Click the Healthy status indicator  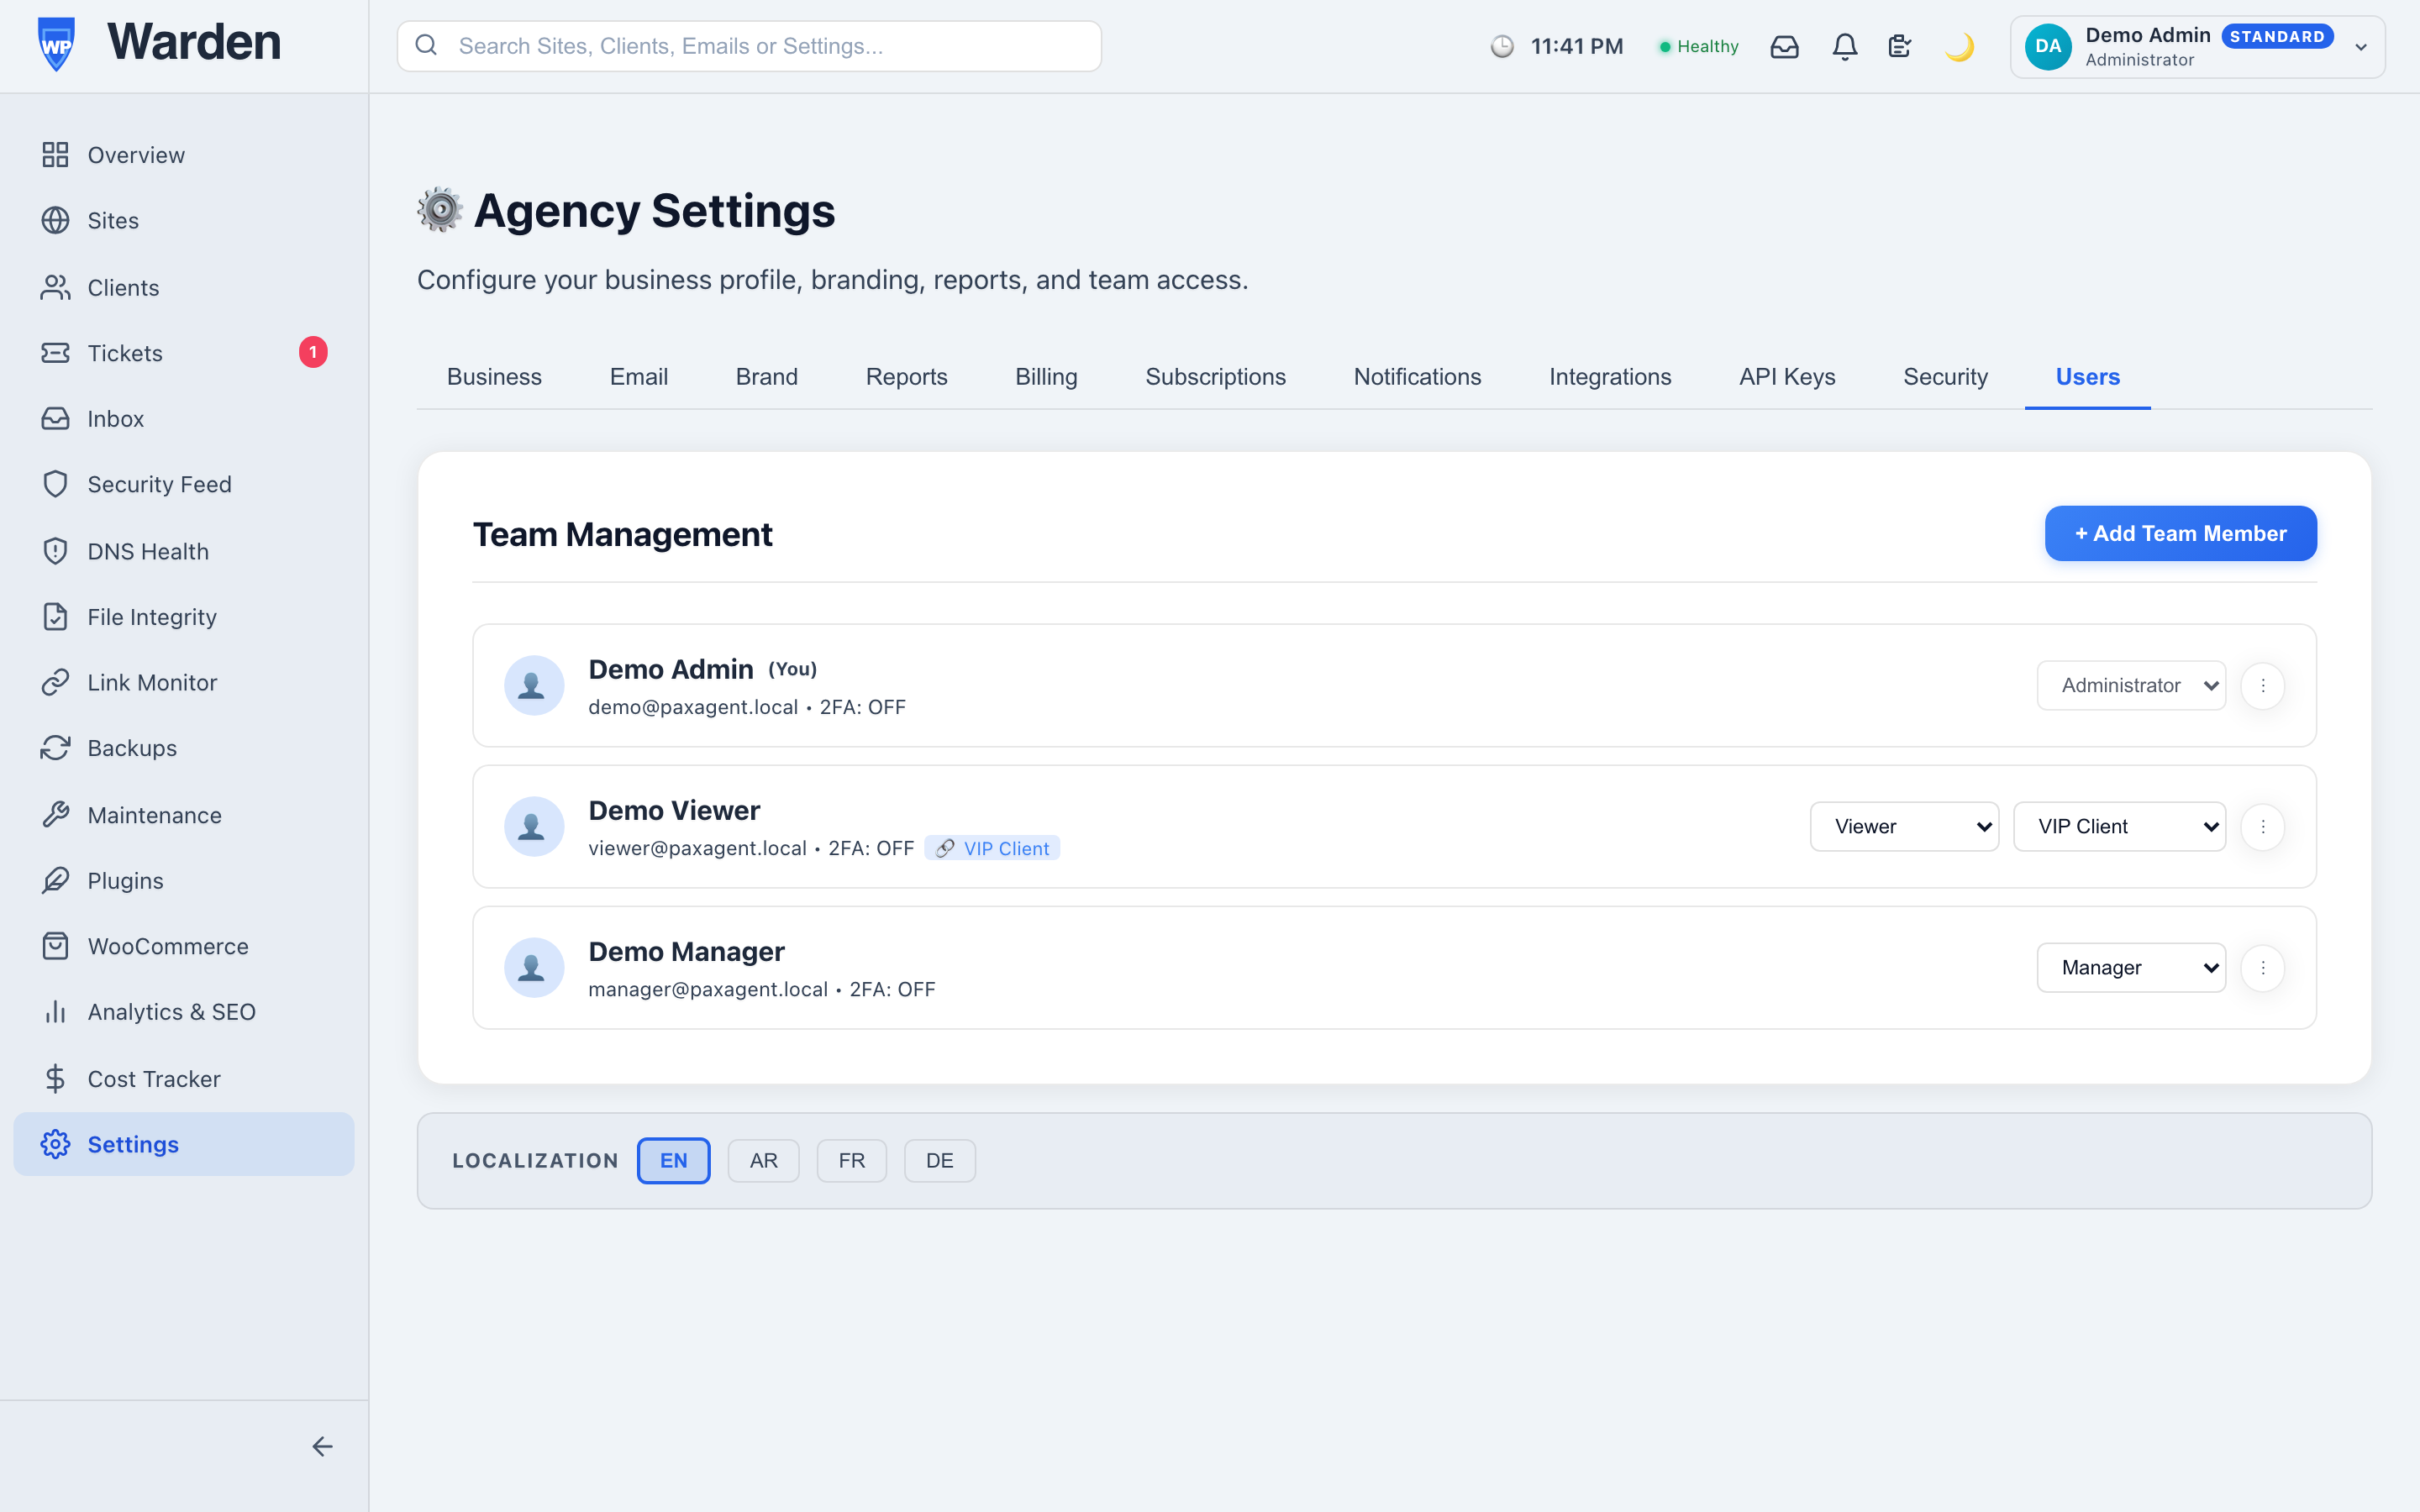tap(1698, 46)
